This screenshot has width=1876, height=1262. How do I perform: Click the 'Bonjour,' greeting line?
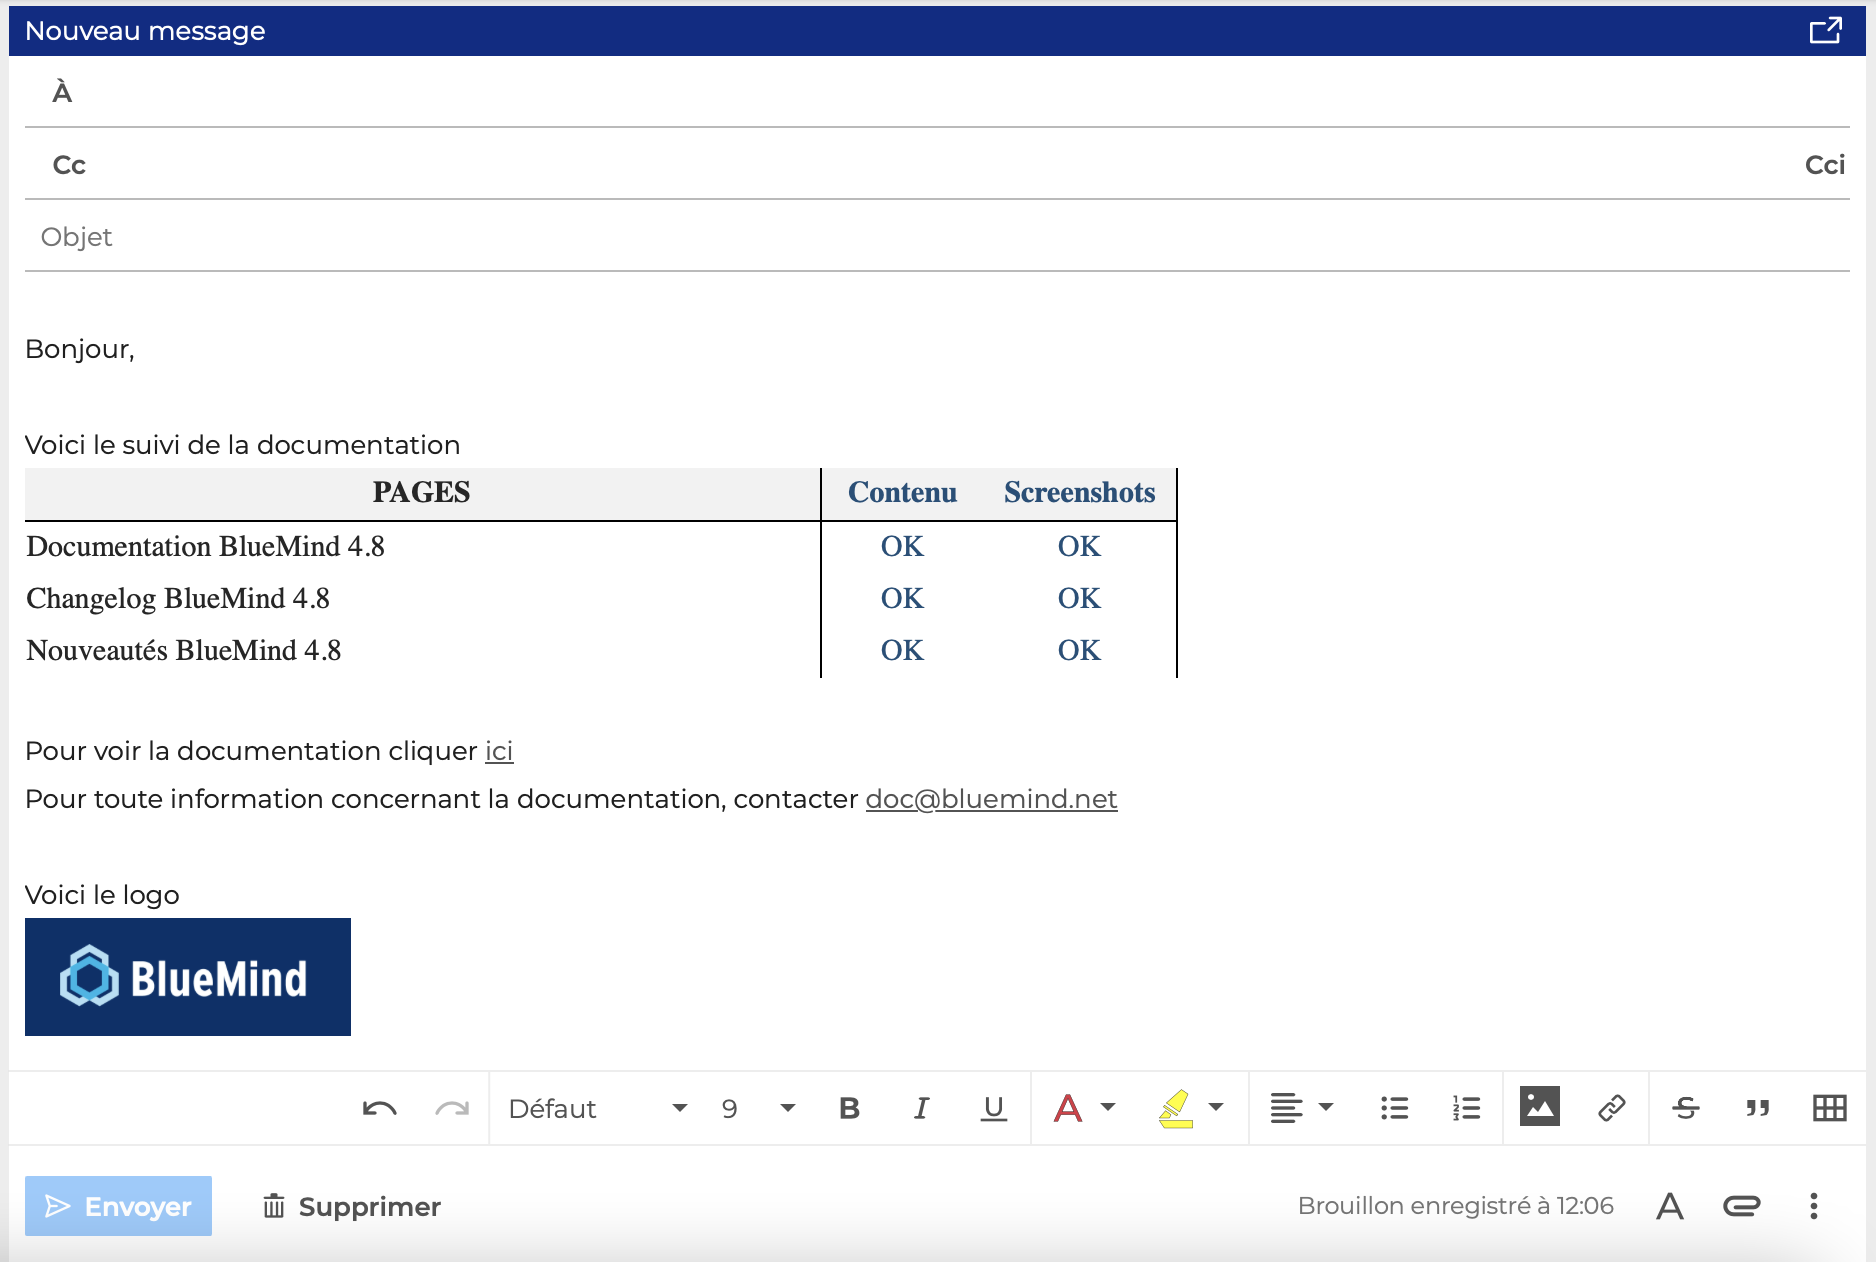[x=80, y=349]
